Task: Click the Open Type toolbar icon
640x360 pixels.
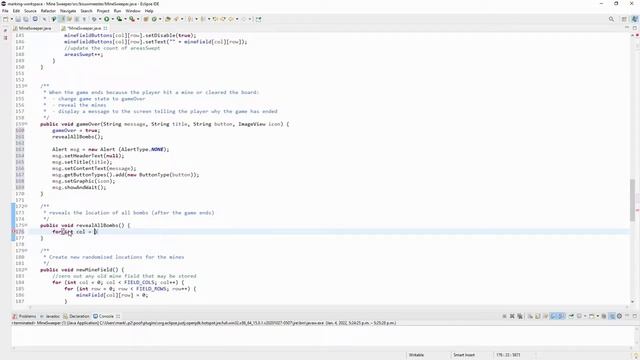Action: coord(167,19)
